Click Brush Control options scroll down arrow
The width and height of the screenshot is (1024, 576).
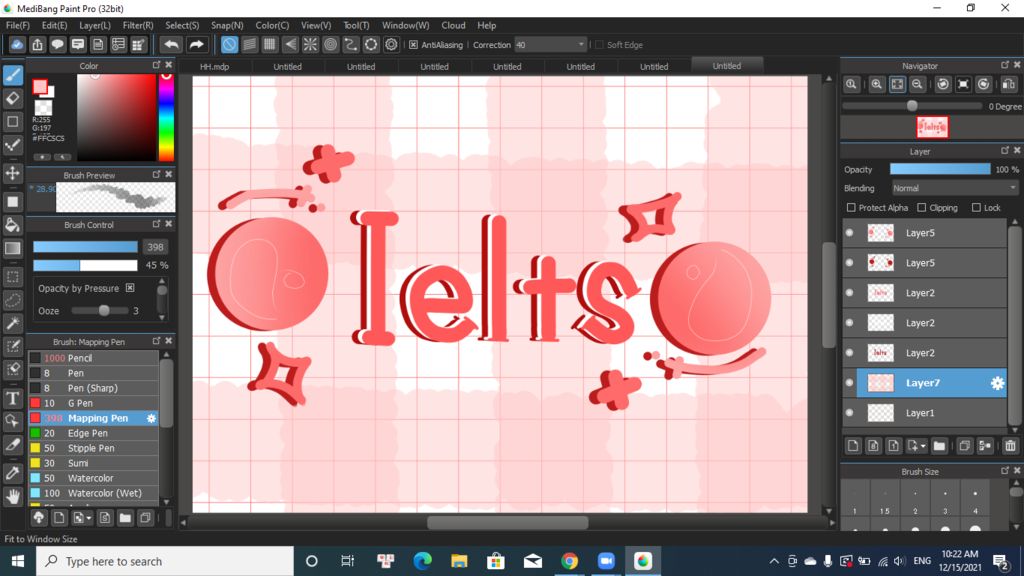click(x=161, y=317)
